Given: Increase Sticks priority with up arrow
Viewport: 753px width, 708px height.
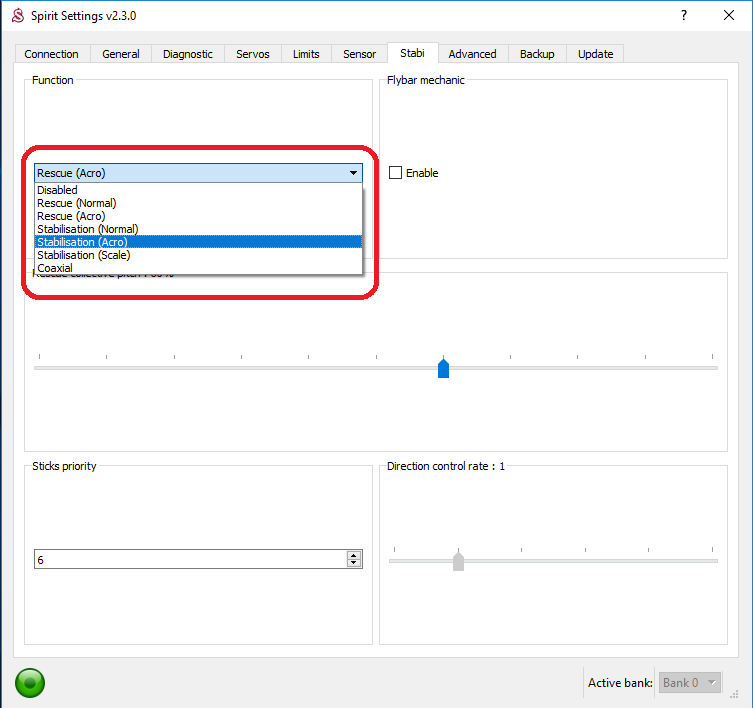Looking at the screenshot, I should [x=353, y=556].
